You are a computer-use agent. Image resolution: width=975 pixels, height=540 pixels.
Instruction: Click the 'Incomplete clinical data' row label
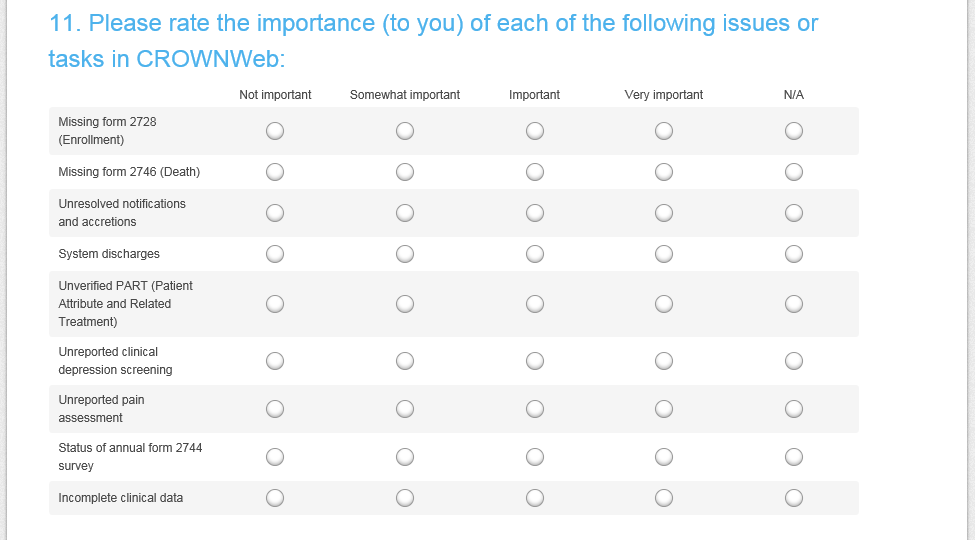click(121, 498)
